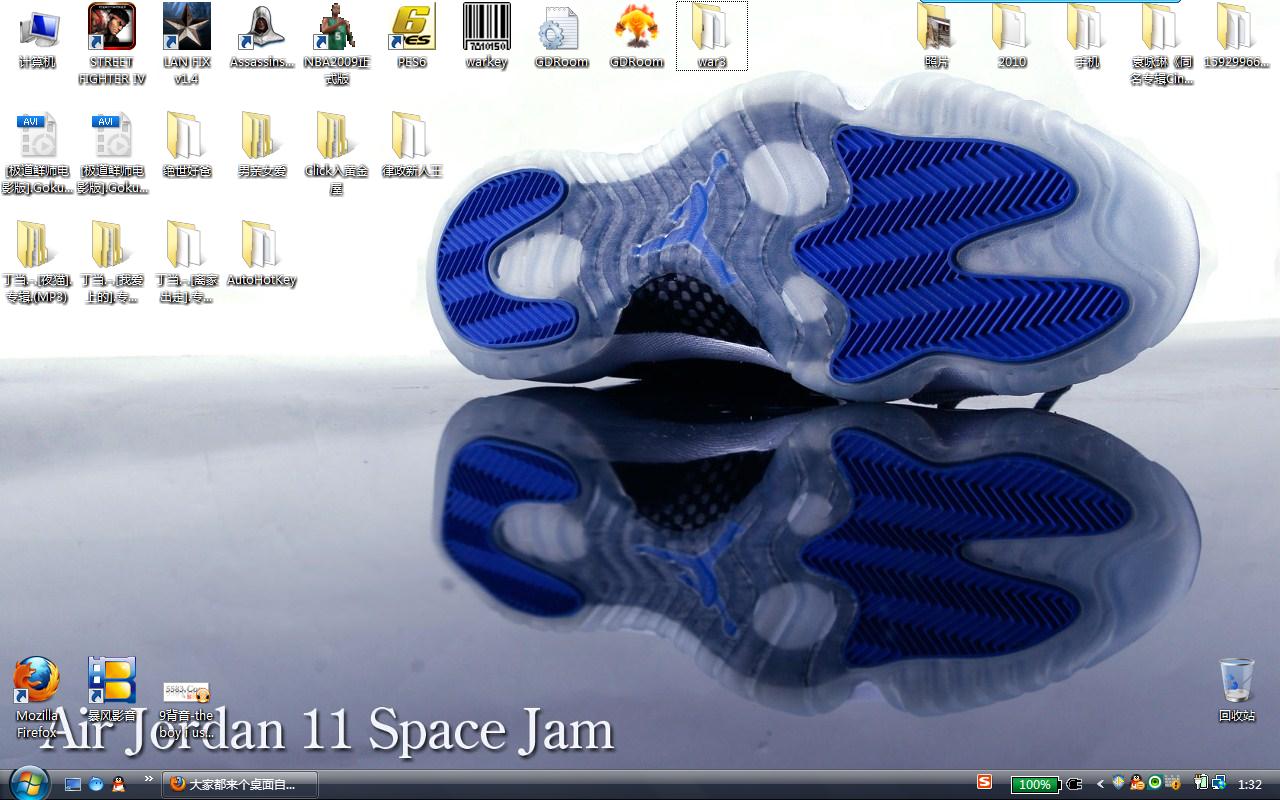Viewport: 1280px width, 800px height.
Task: Open the 计算机 desktop icon
Action: 37,37
